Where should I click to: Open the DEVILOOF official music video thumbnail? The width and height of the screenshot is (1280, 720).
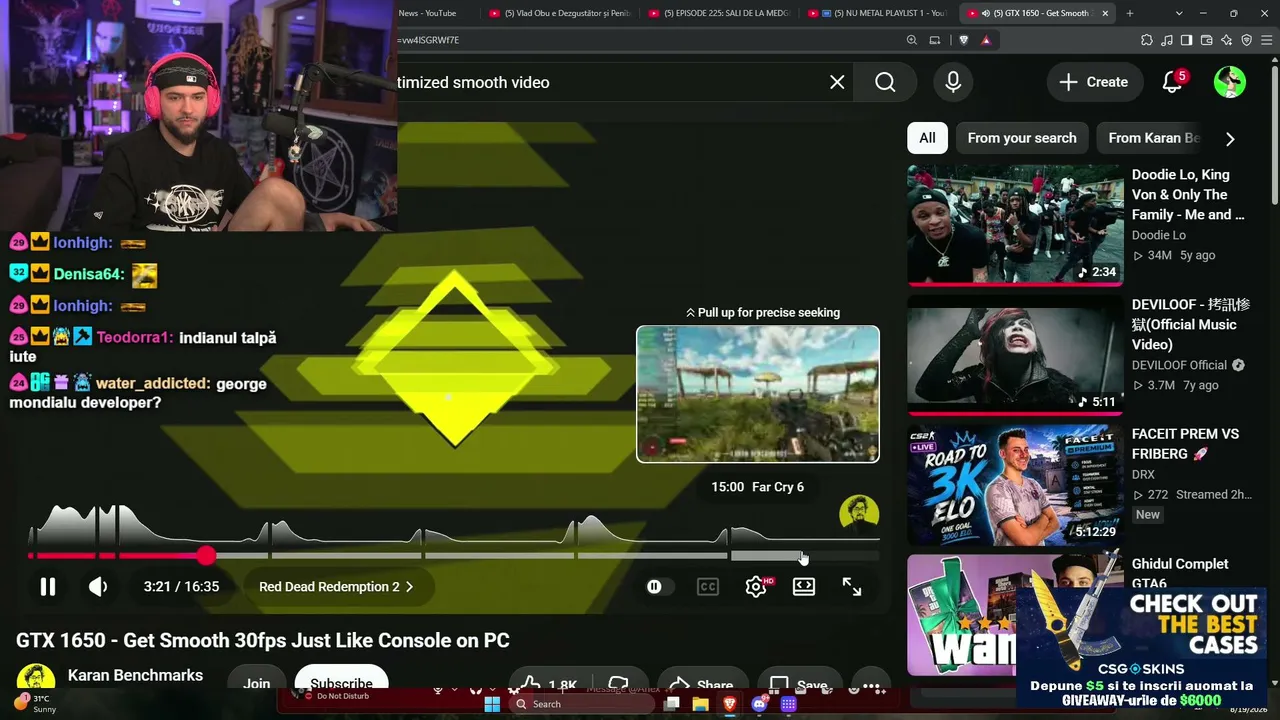coord(1015,355)
